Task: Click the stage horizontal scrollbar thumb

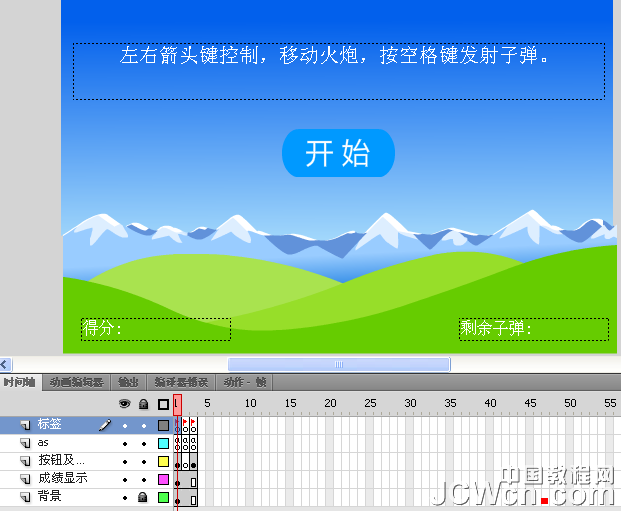Action: (339, 364)
